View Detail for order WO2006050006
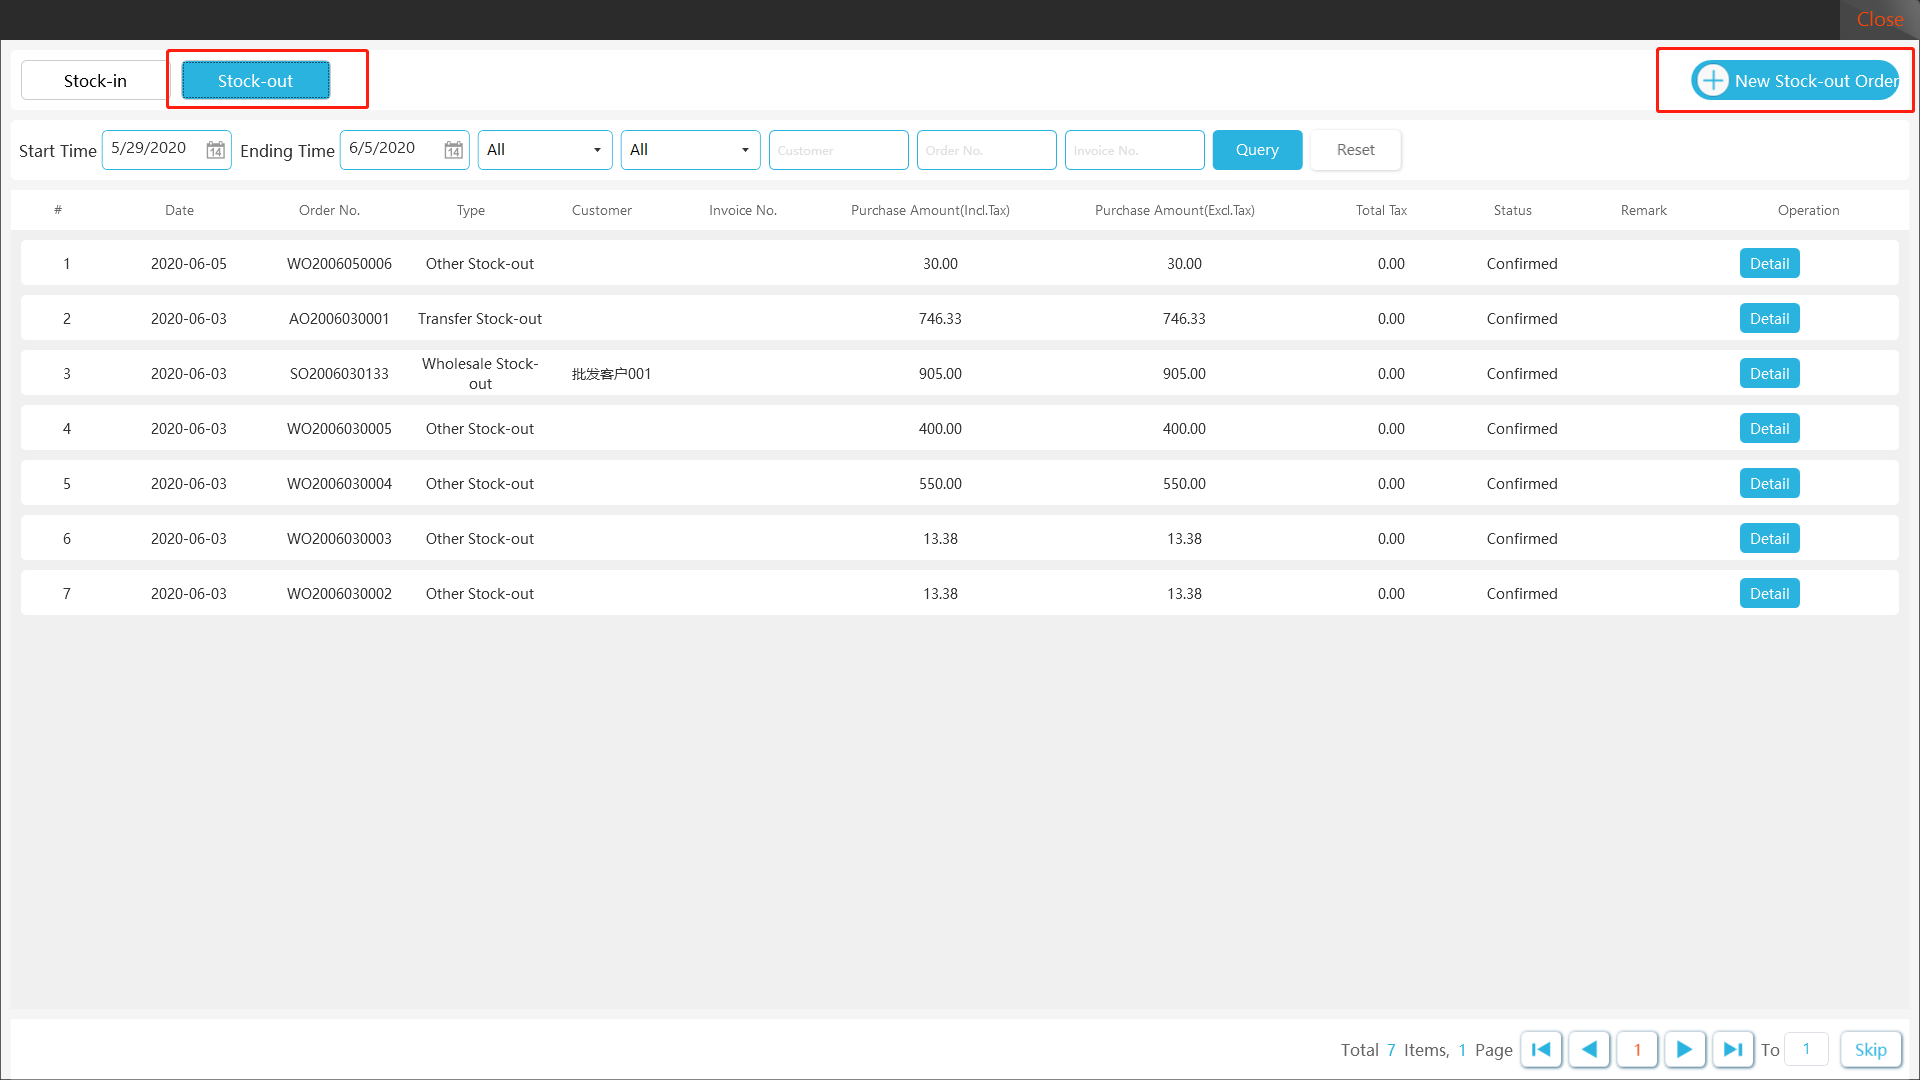Viewport: 1920px width, 1080px height. click(1769, 263)
